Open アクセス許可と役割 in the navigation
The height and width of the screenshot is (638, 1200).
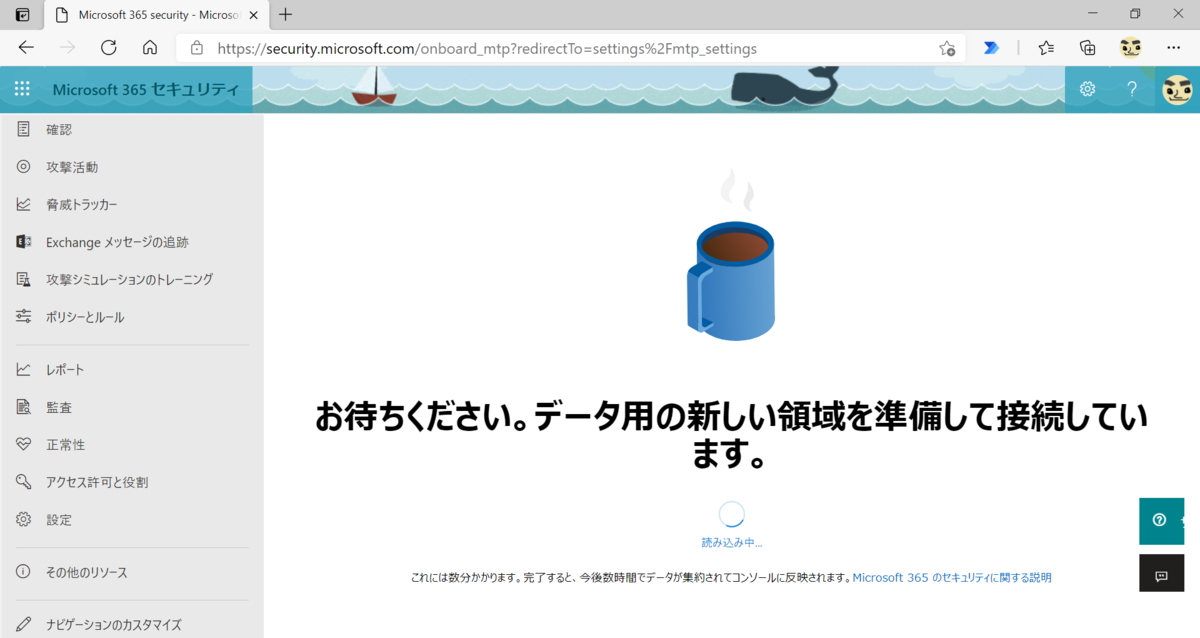pyautogui.click(x=97, y=482)
